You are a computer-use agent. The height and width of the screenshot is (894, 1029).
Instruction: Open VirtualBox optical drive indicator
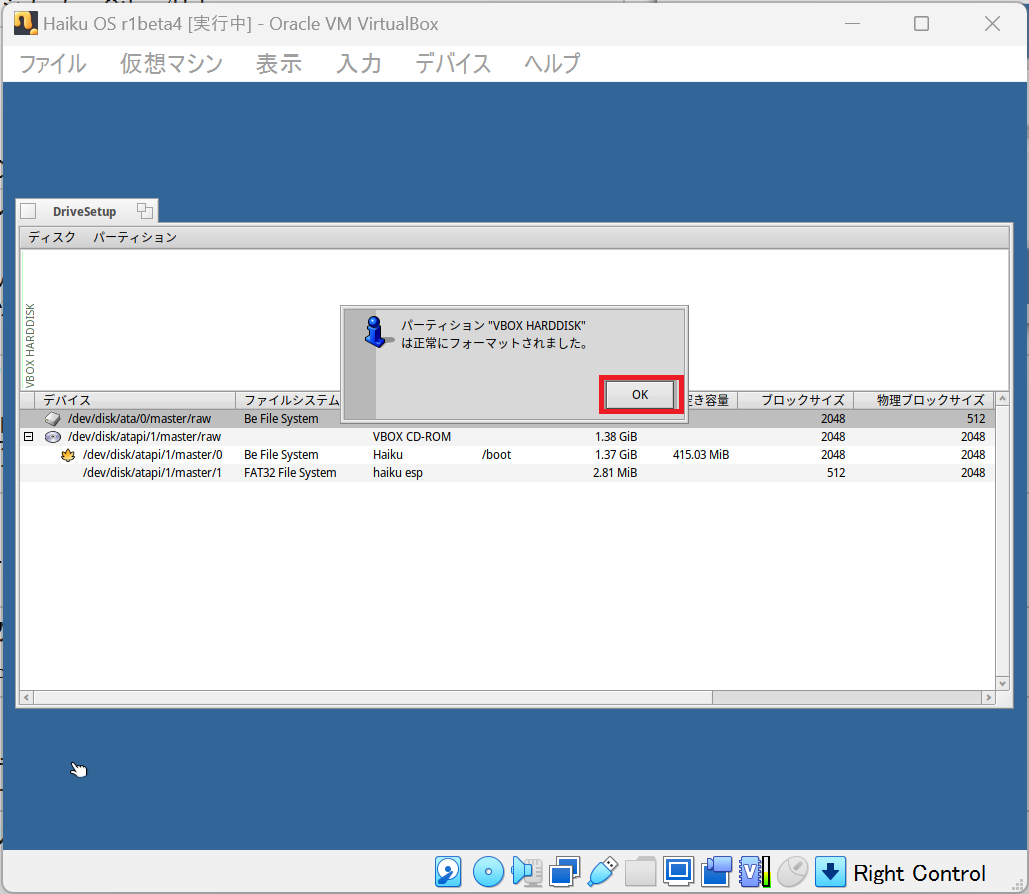[488, 872]
